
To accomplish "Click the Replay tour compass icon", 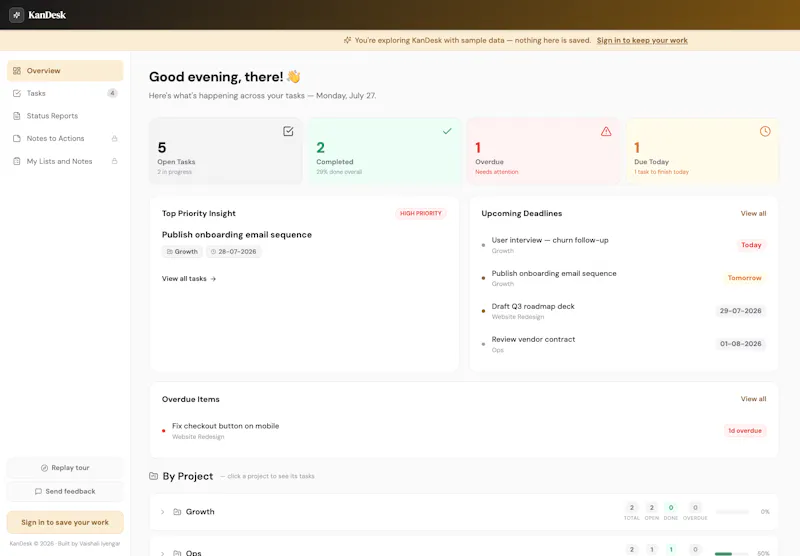I will [44, 468].
